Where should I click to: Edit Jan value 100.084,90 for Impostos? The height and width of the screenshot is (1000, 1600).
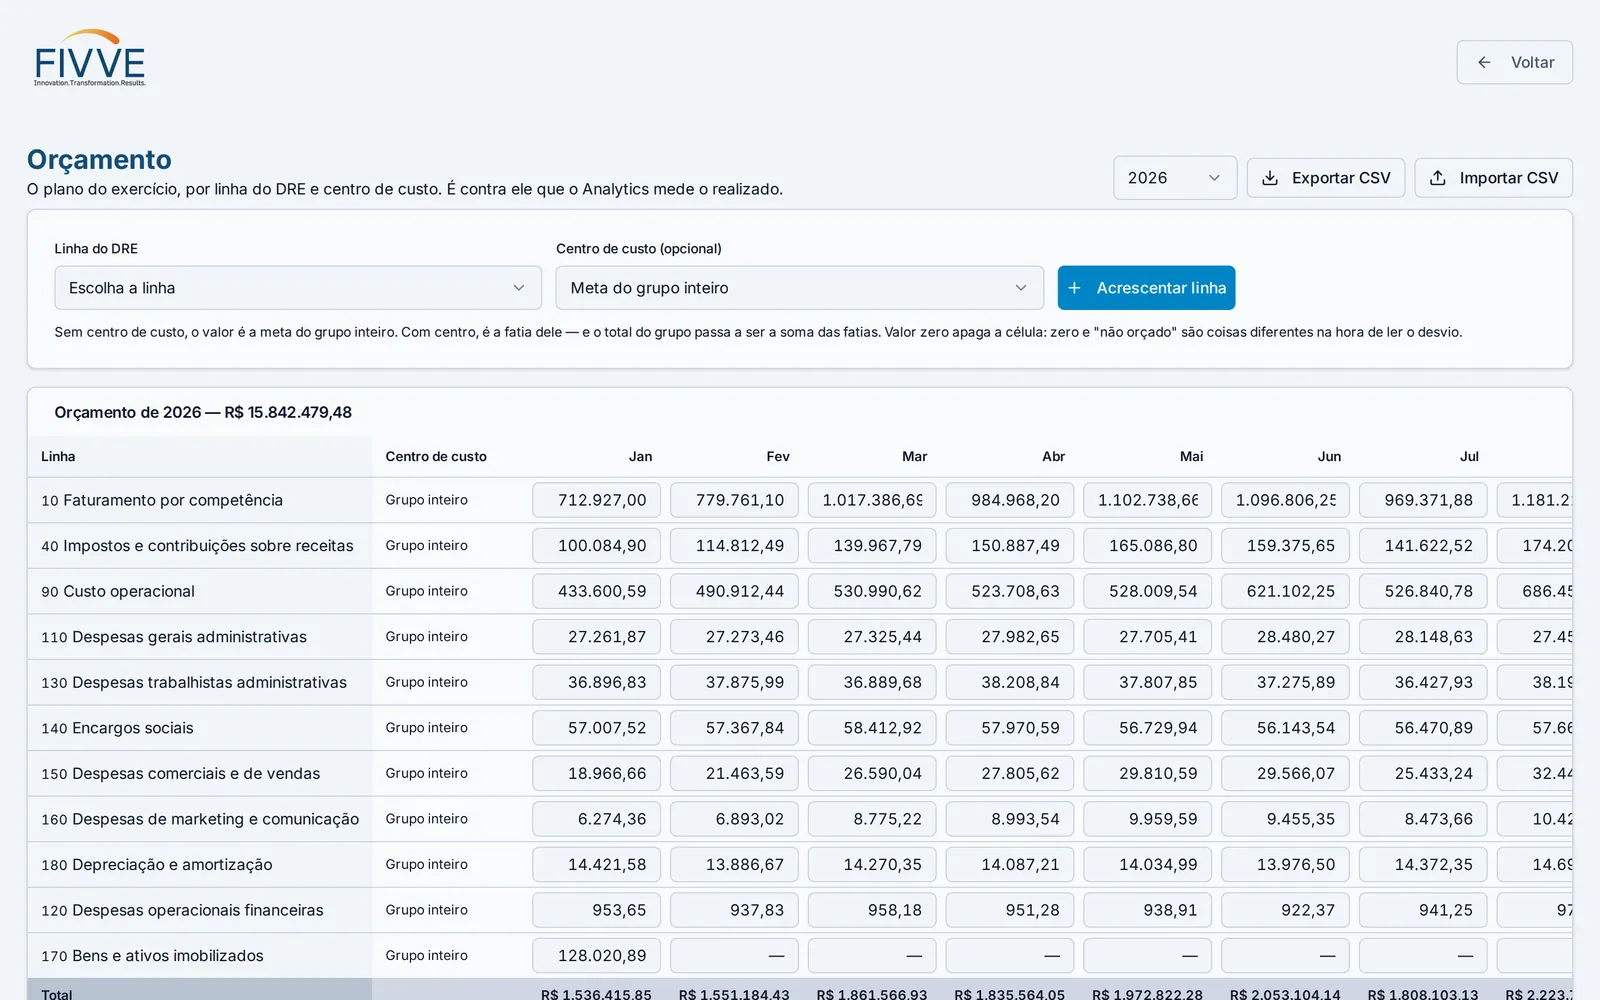click(596, 546)
